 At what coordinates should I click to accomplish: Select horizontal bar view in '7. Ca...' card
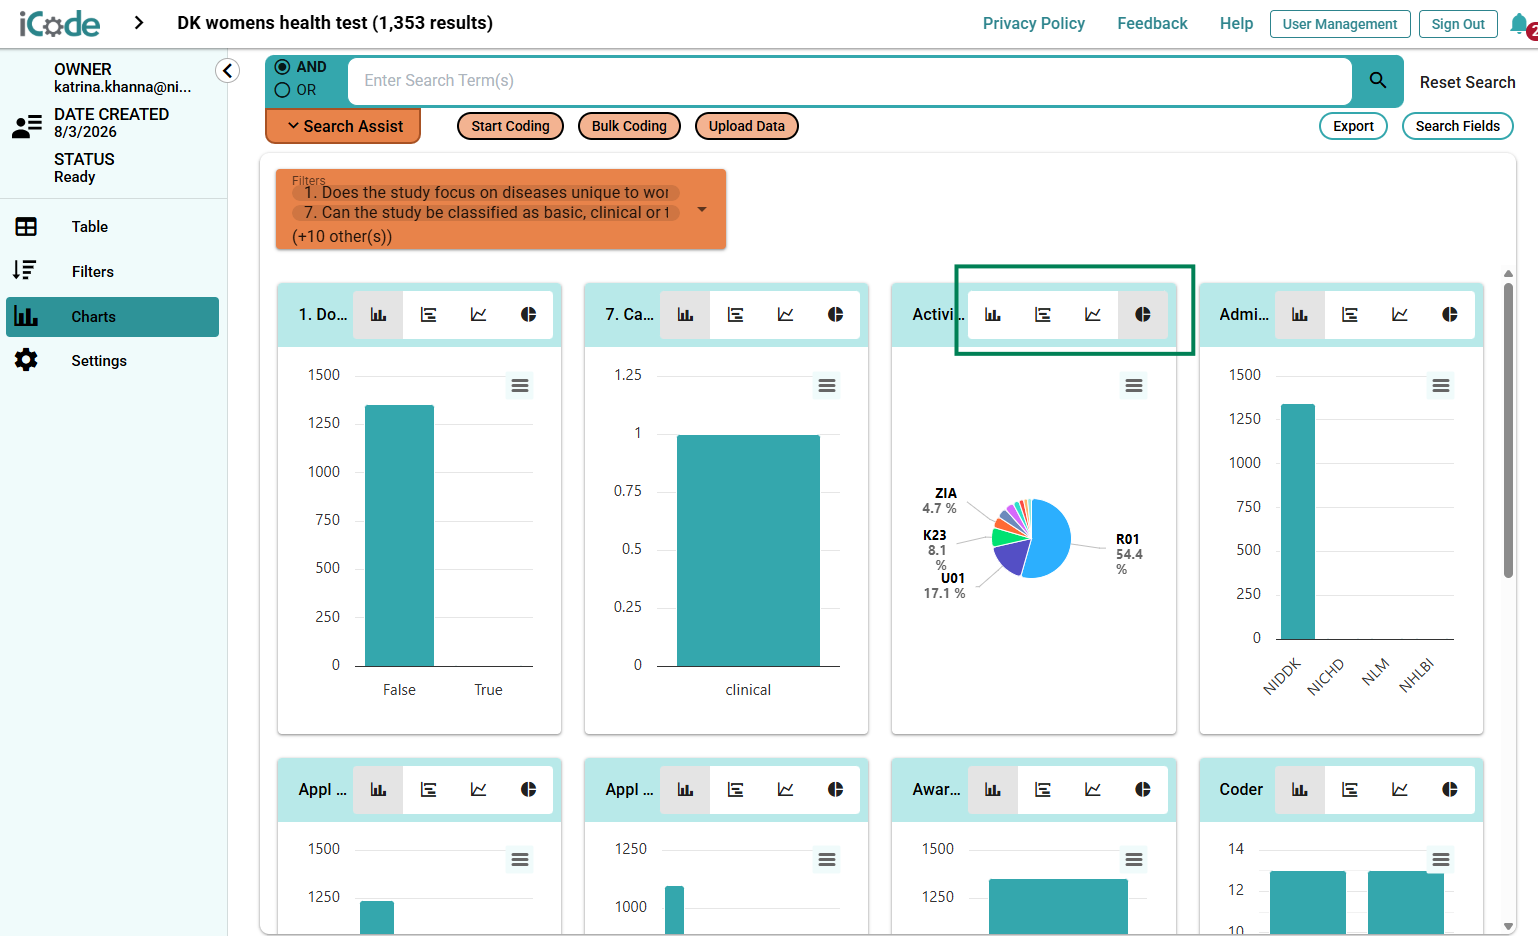[x=736, y=315]
